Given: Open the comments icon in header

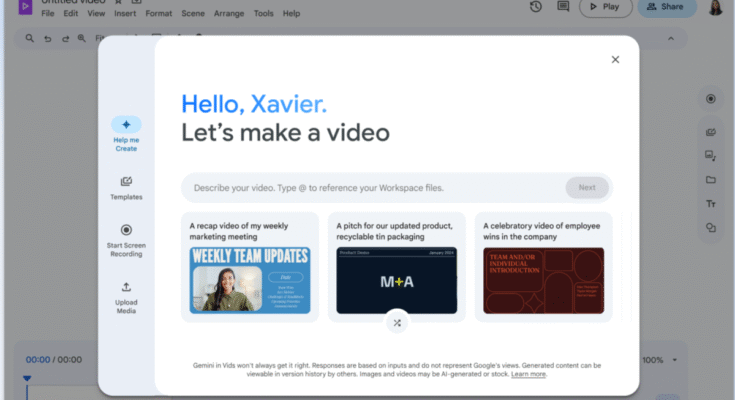Looking at the screenshot, I should 563,7.
